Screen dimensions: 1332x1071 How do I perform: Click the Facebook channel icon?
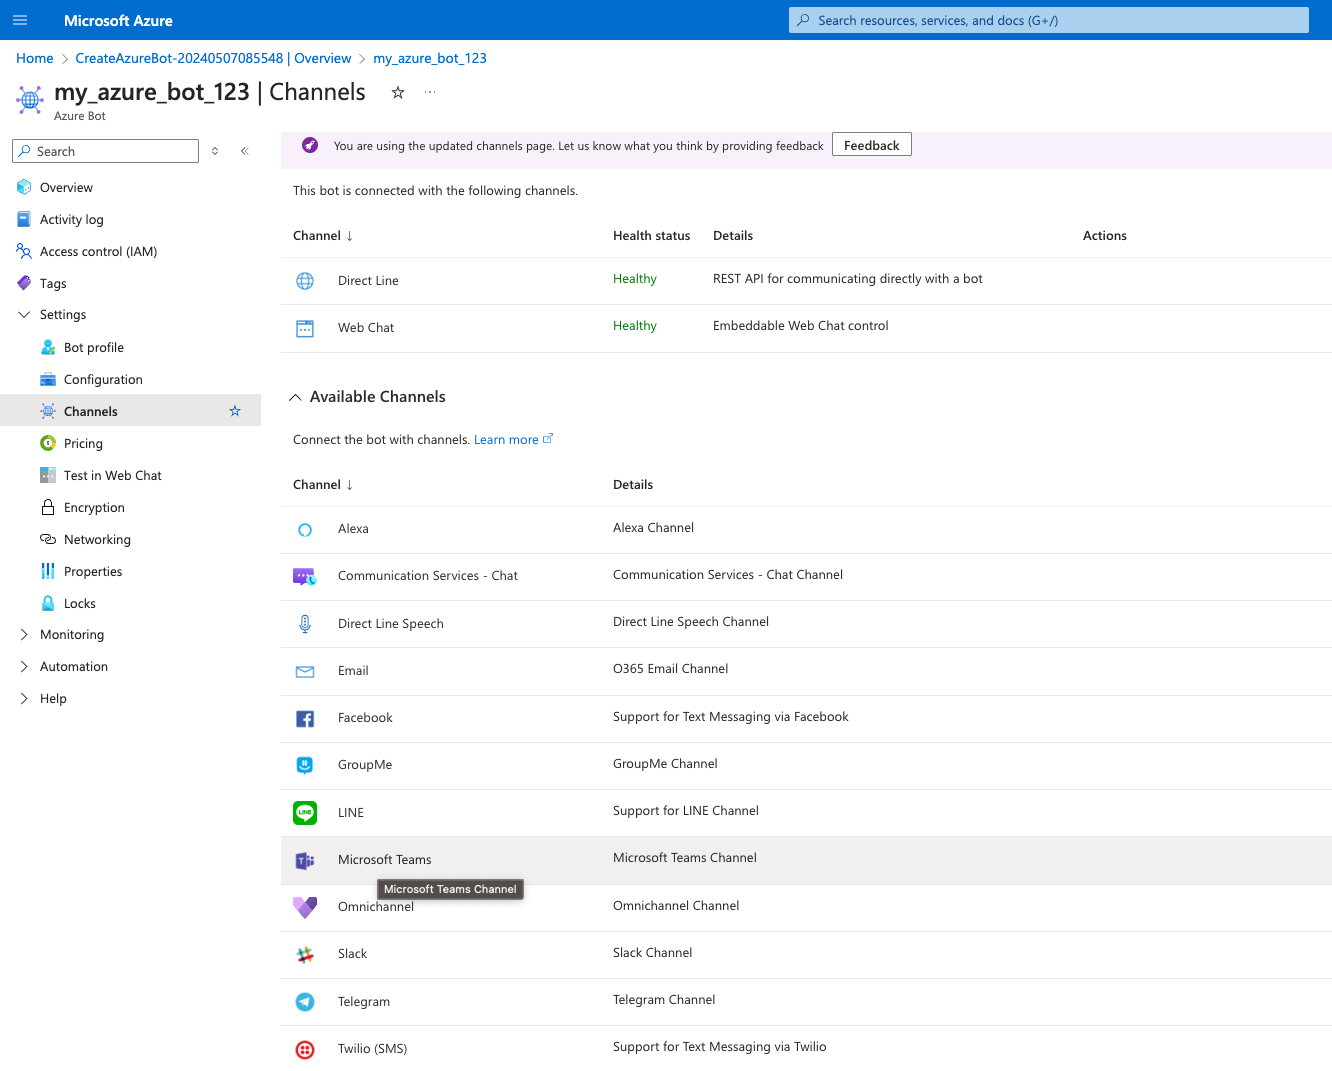click(305, 718)
